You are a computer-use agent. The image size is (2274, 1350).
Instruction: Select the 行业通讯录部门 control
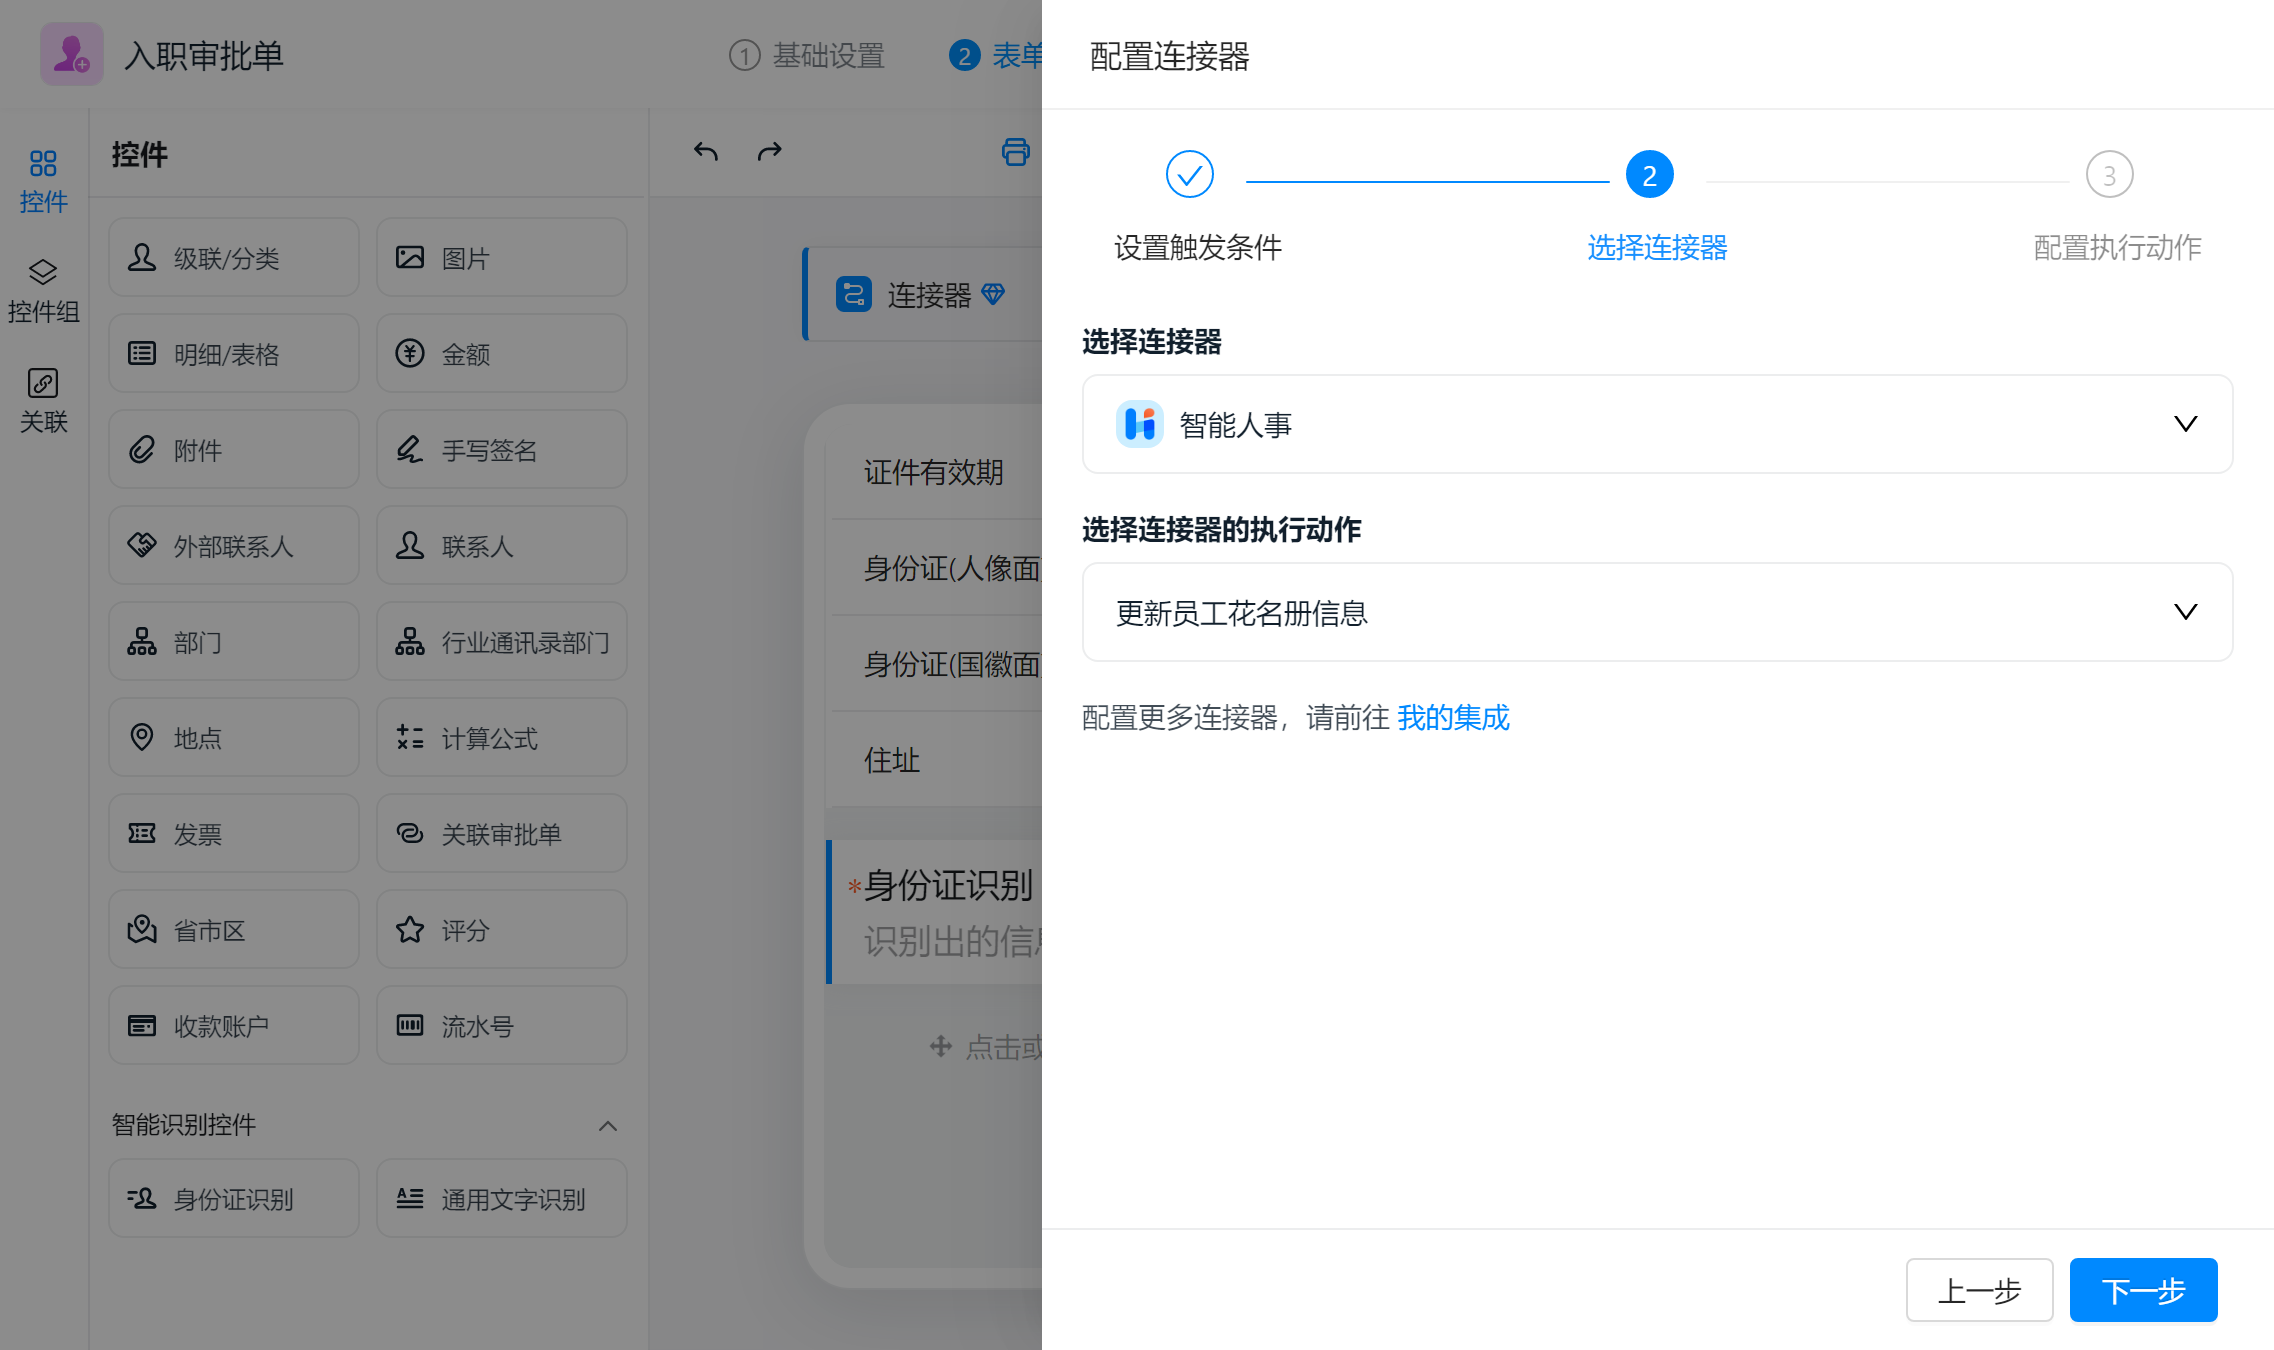tap(502, 642)
